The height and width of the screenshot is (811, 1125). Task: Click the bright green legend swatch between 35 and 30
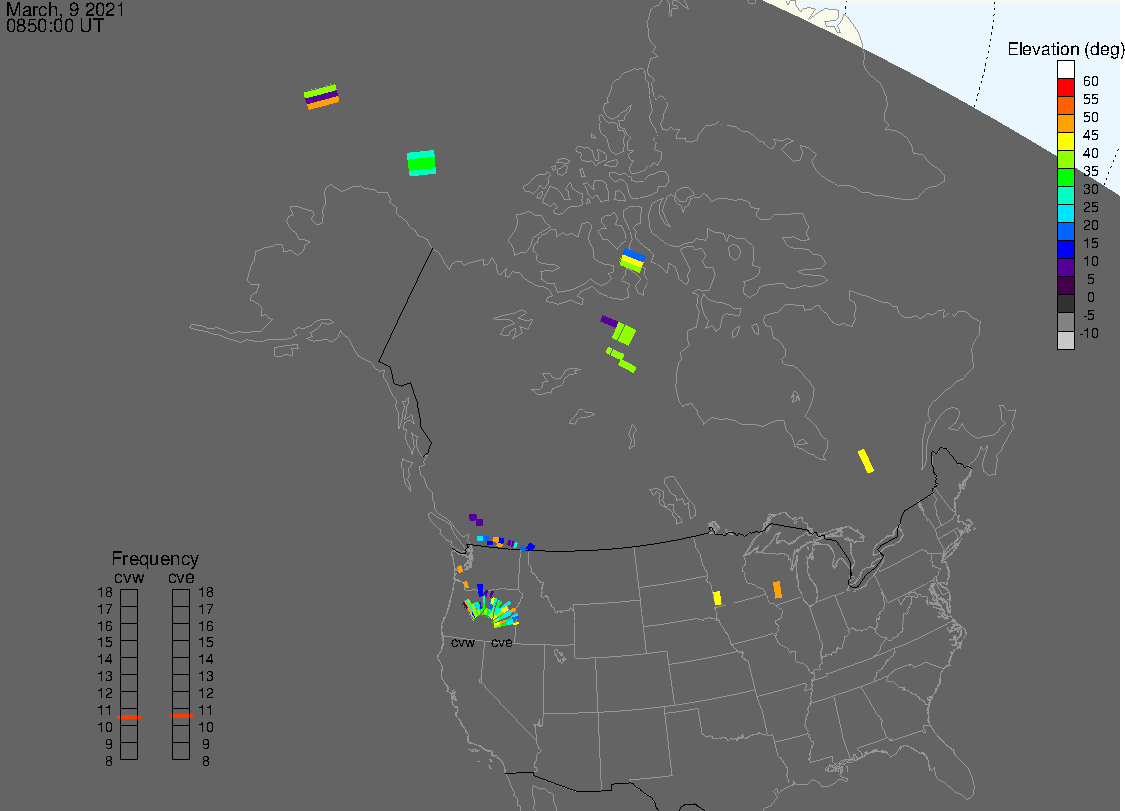tap(1065, 177)
